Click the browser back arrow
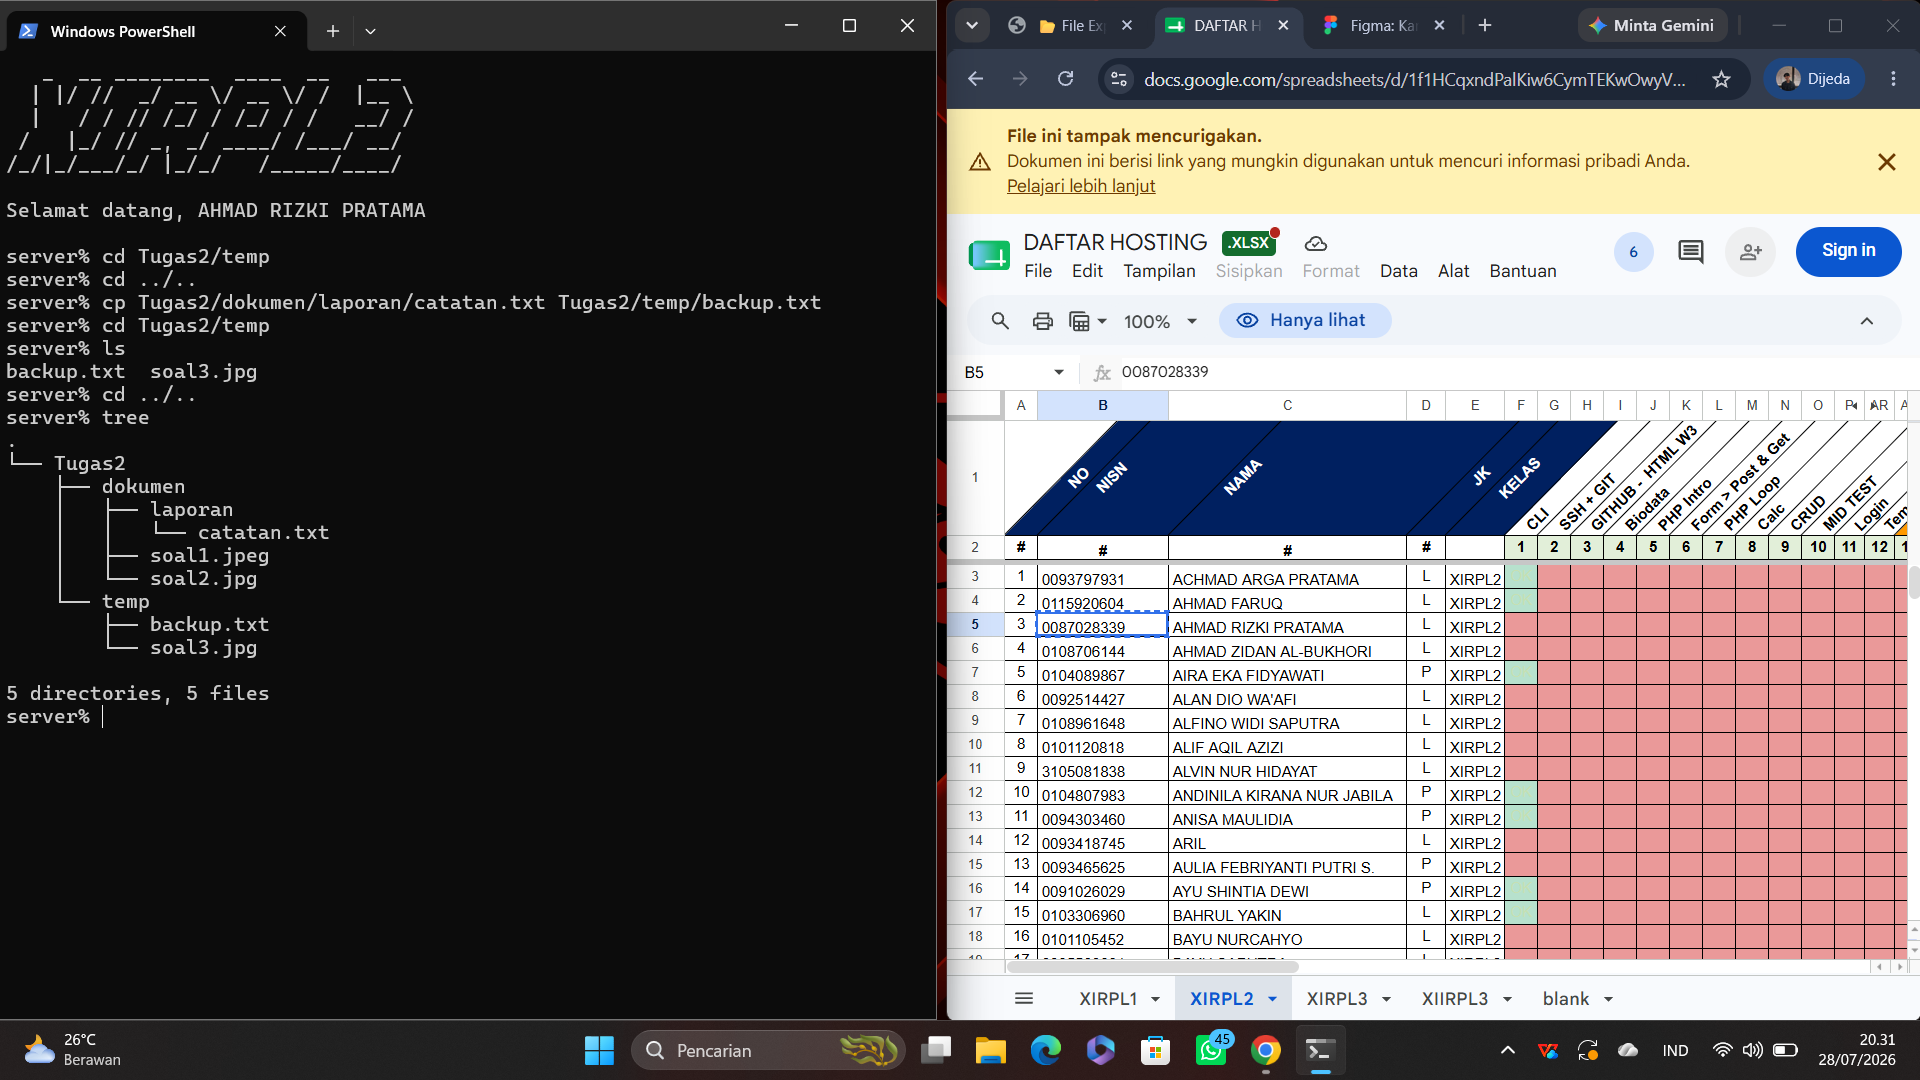Screen dimensions: 1920x1080 pyautogui.click(x=976, y=79)
